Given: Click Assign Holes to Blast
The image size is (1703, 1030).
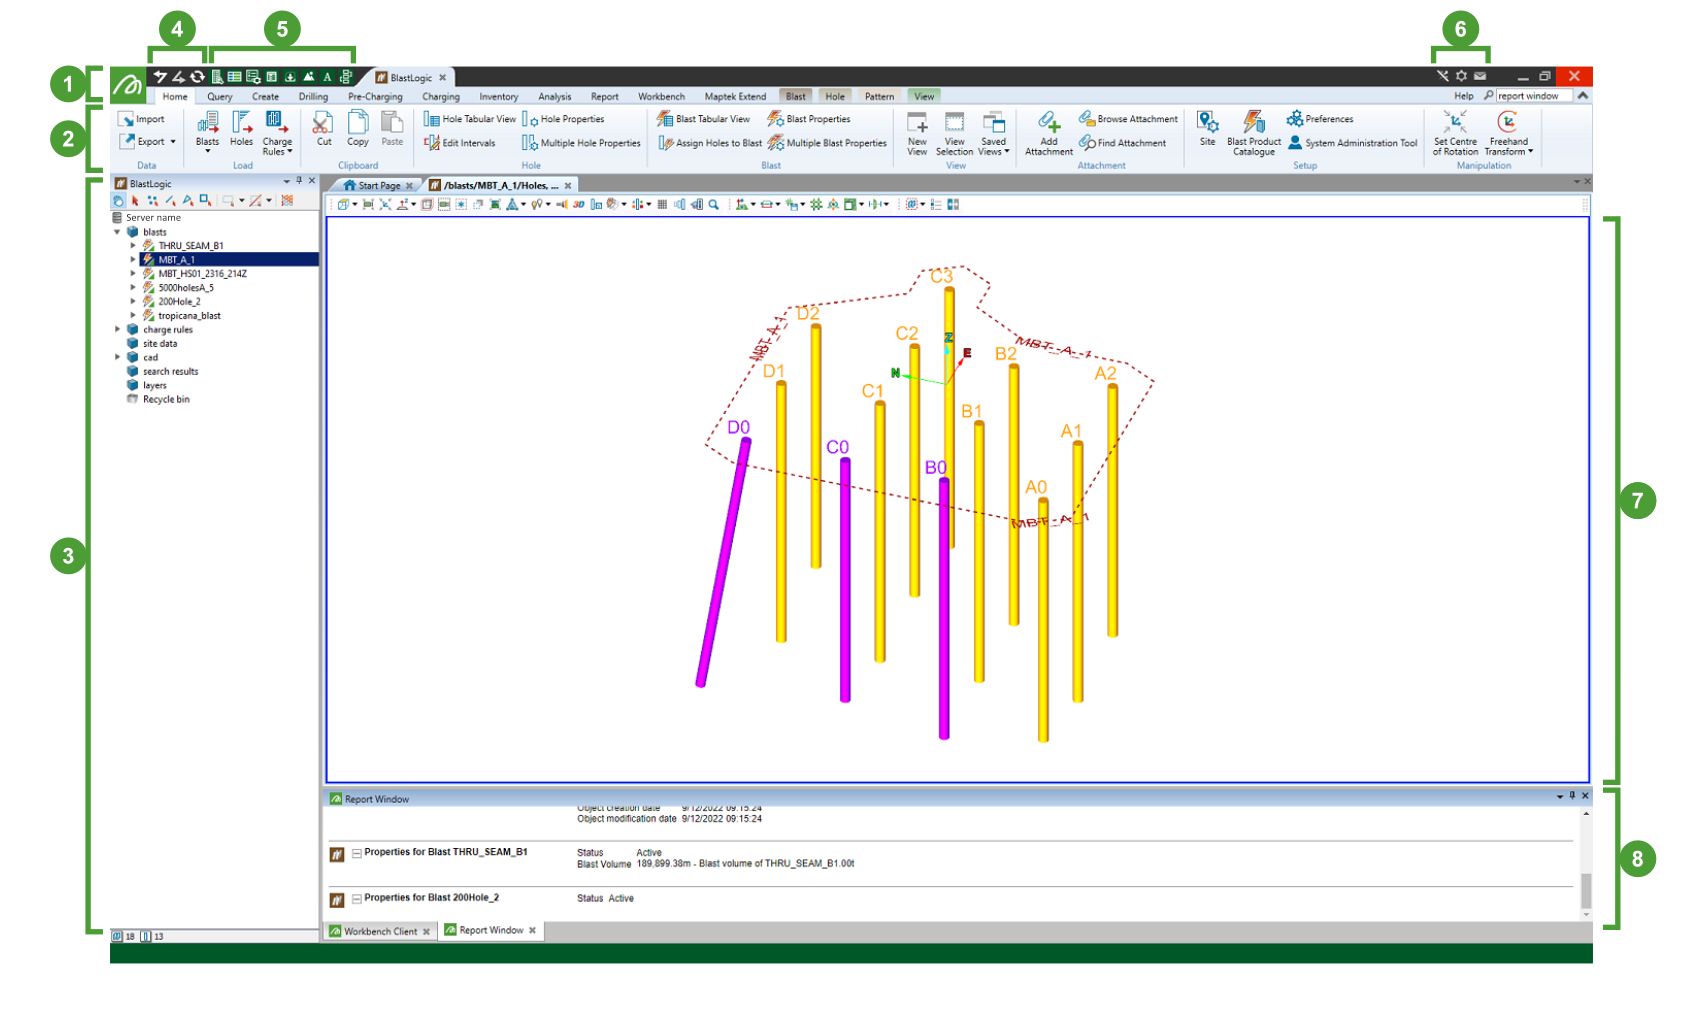Looking at the screenshot, I should (710, 143).
